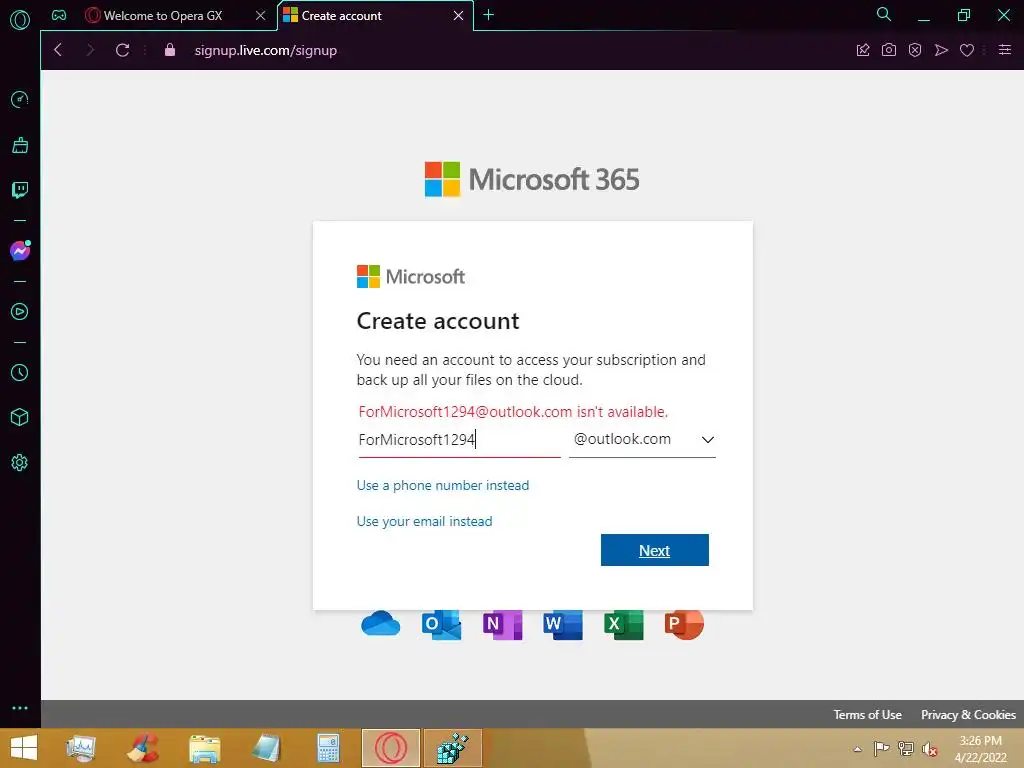Image resolution: width=1024 pixels, height=768 pixels.
Task: Open Settings gear in sidebar
Action: click(x=20, y=462)
